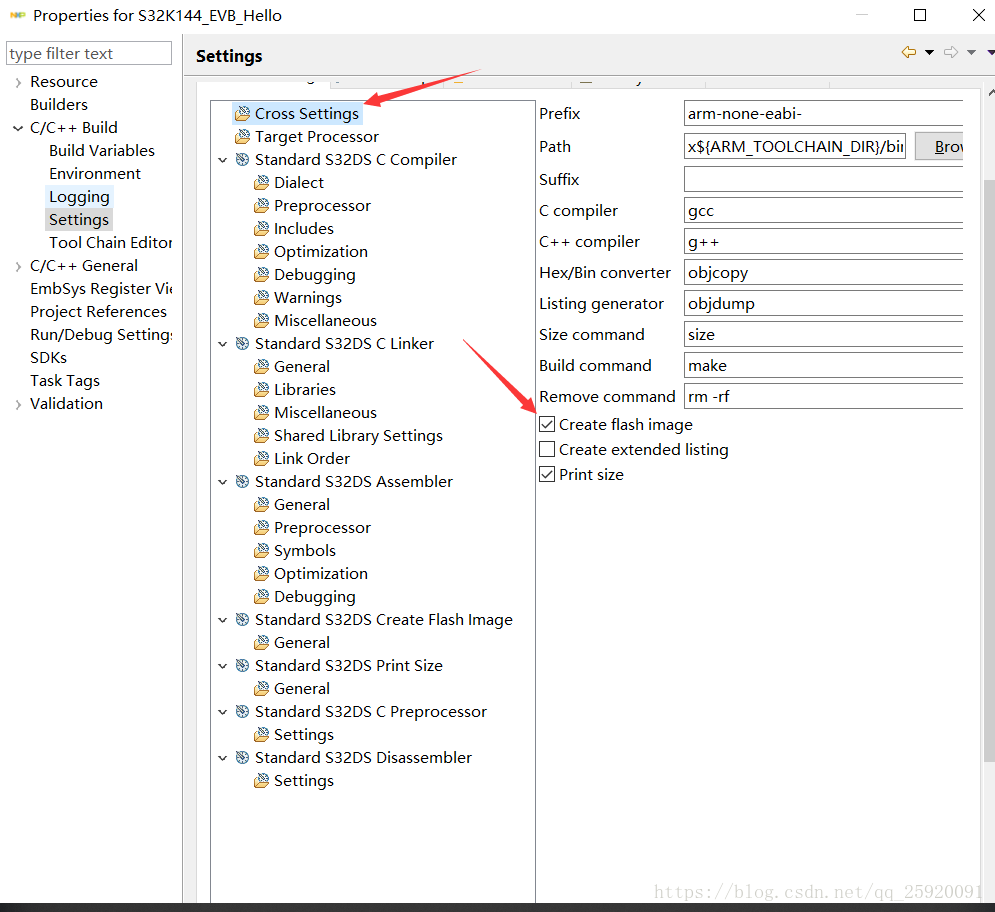Image resolution: width=995 pixels, height=912 pixels.
Task: Click the compiler Warnings icon
Action: (x=261, y=298)
